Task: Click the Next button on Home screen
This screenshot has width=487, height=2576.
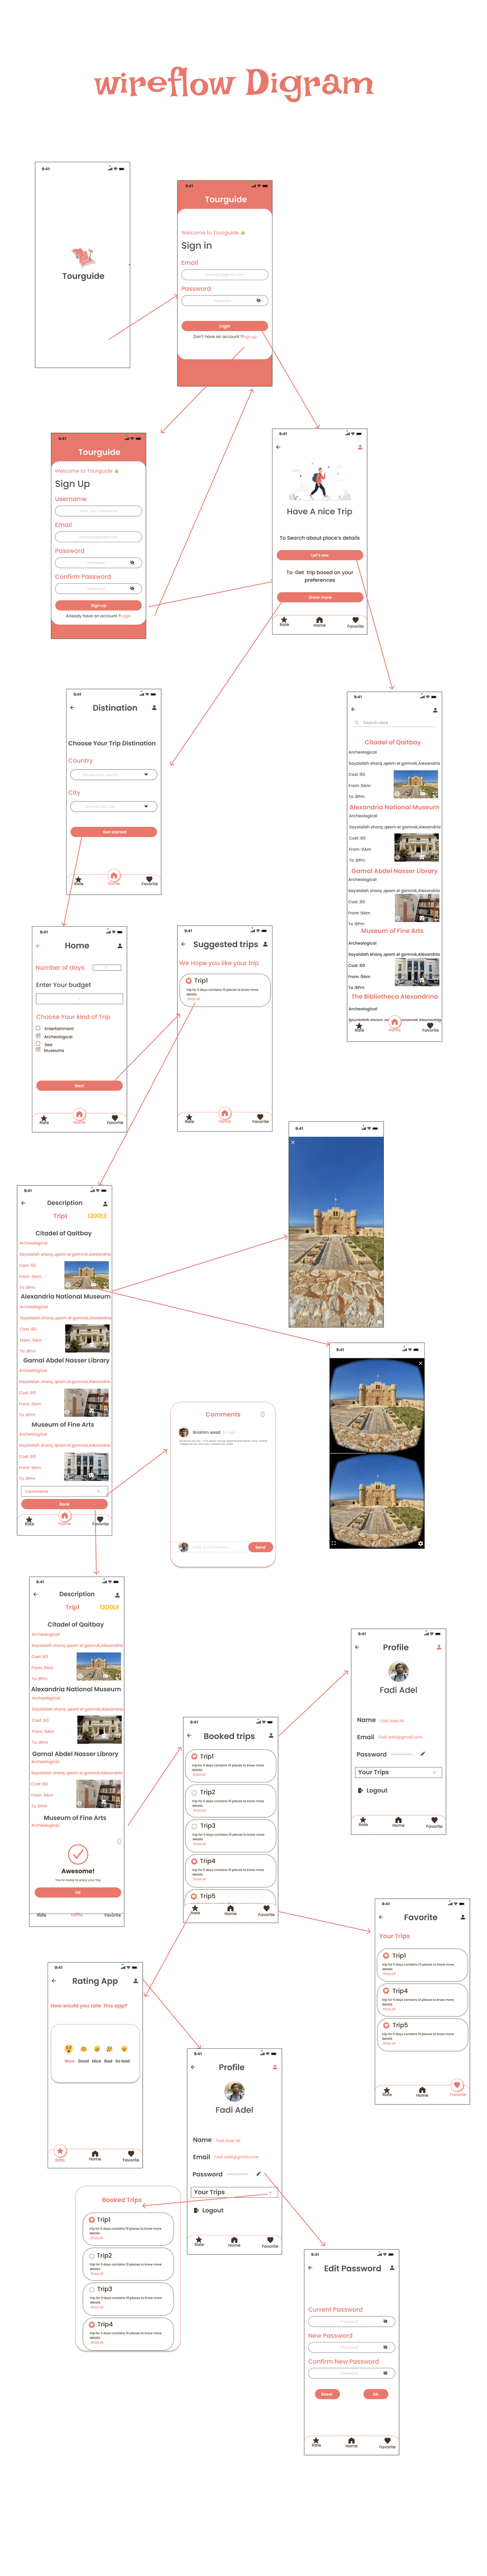Action: 79,1085
